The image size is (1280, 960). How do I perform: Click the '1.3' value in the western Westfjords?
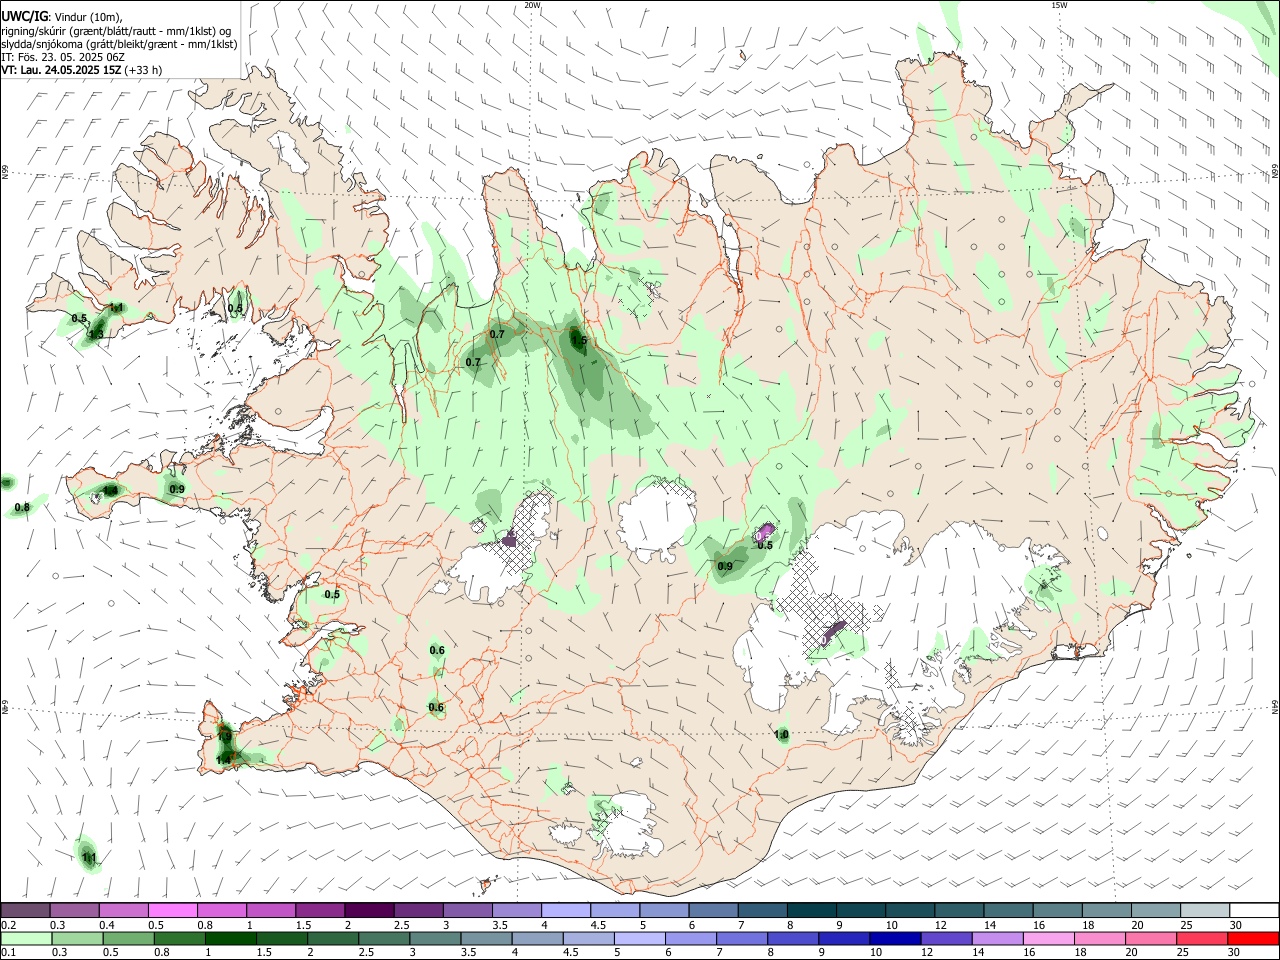tap(97, 335)
